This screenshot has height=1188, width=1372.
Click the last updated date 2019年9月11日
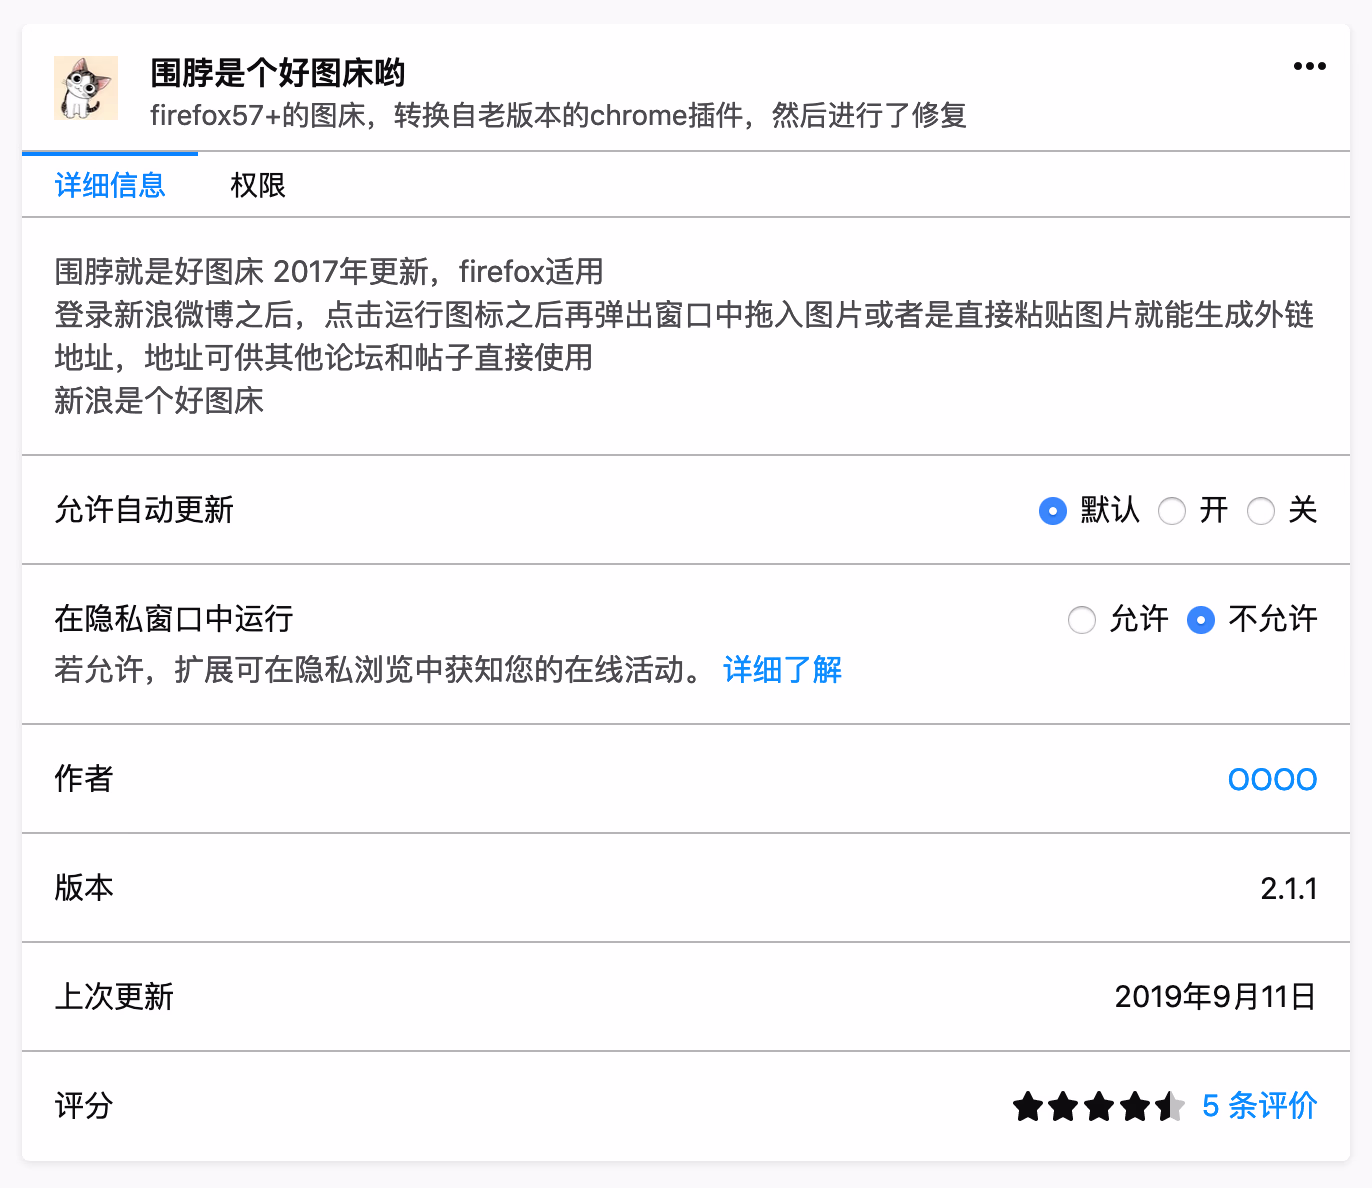click(1215, 997)
